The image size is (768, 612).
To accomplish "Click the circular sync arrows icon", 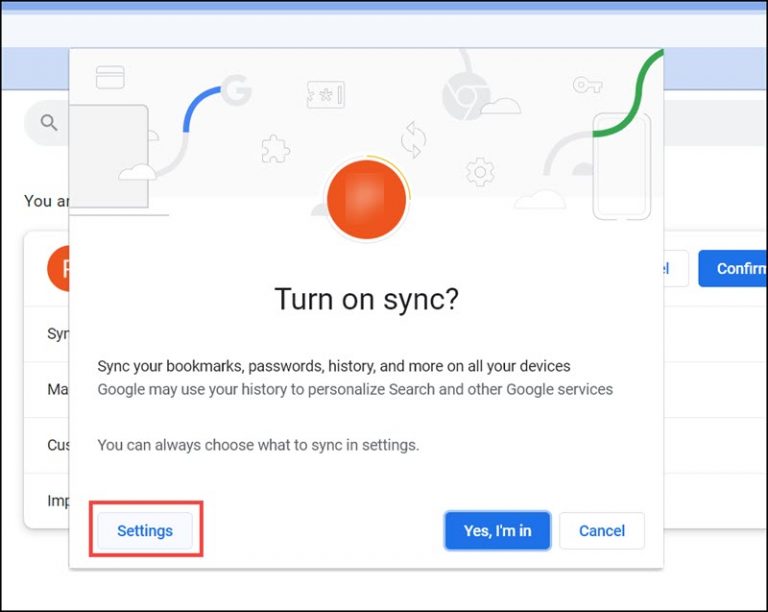I will [x=413, y=138].
